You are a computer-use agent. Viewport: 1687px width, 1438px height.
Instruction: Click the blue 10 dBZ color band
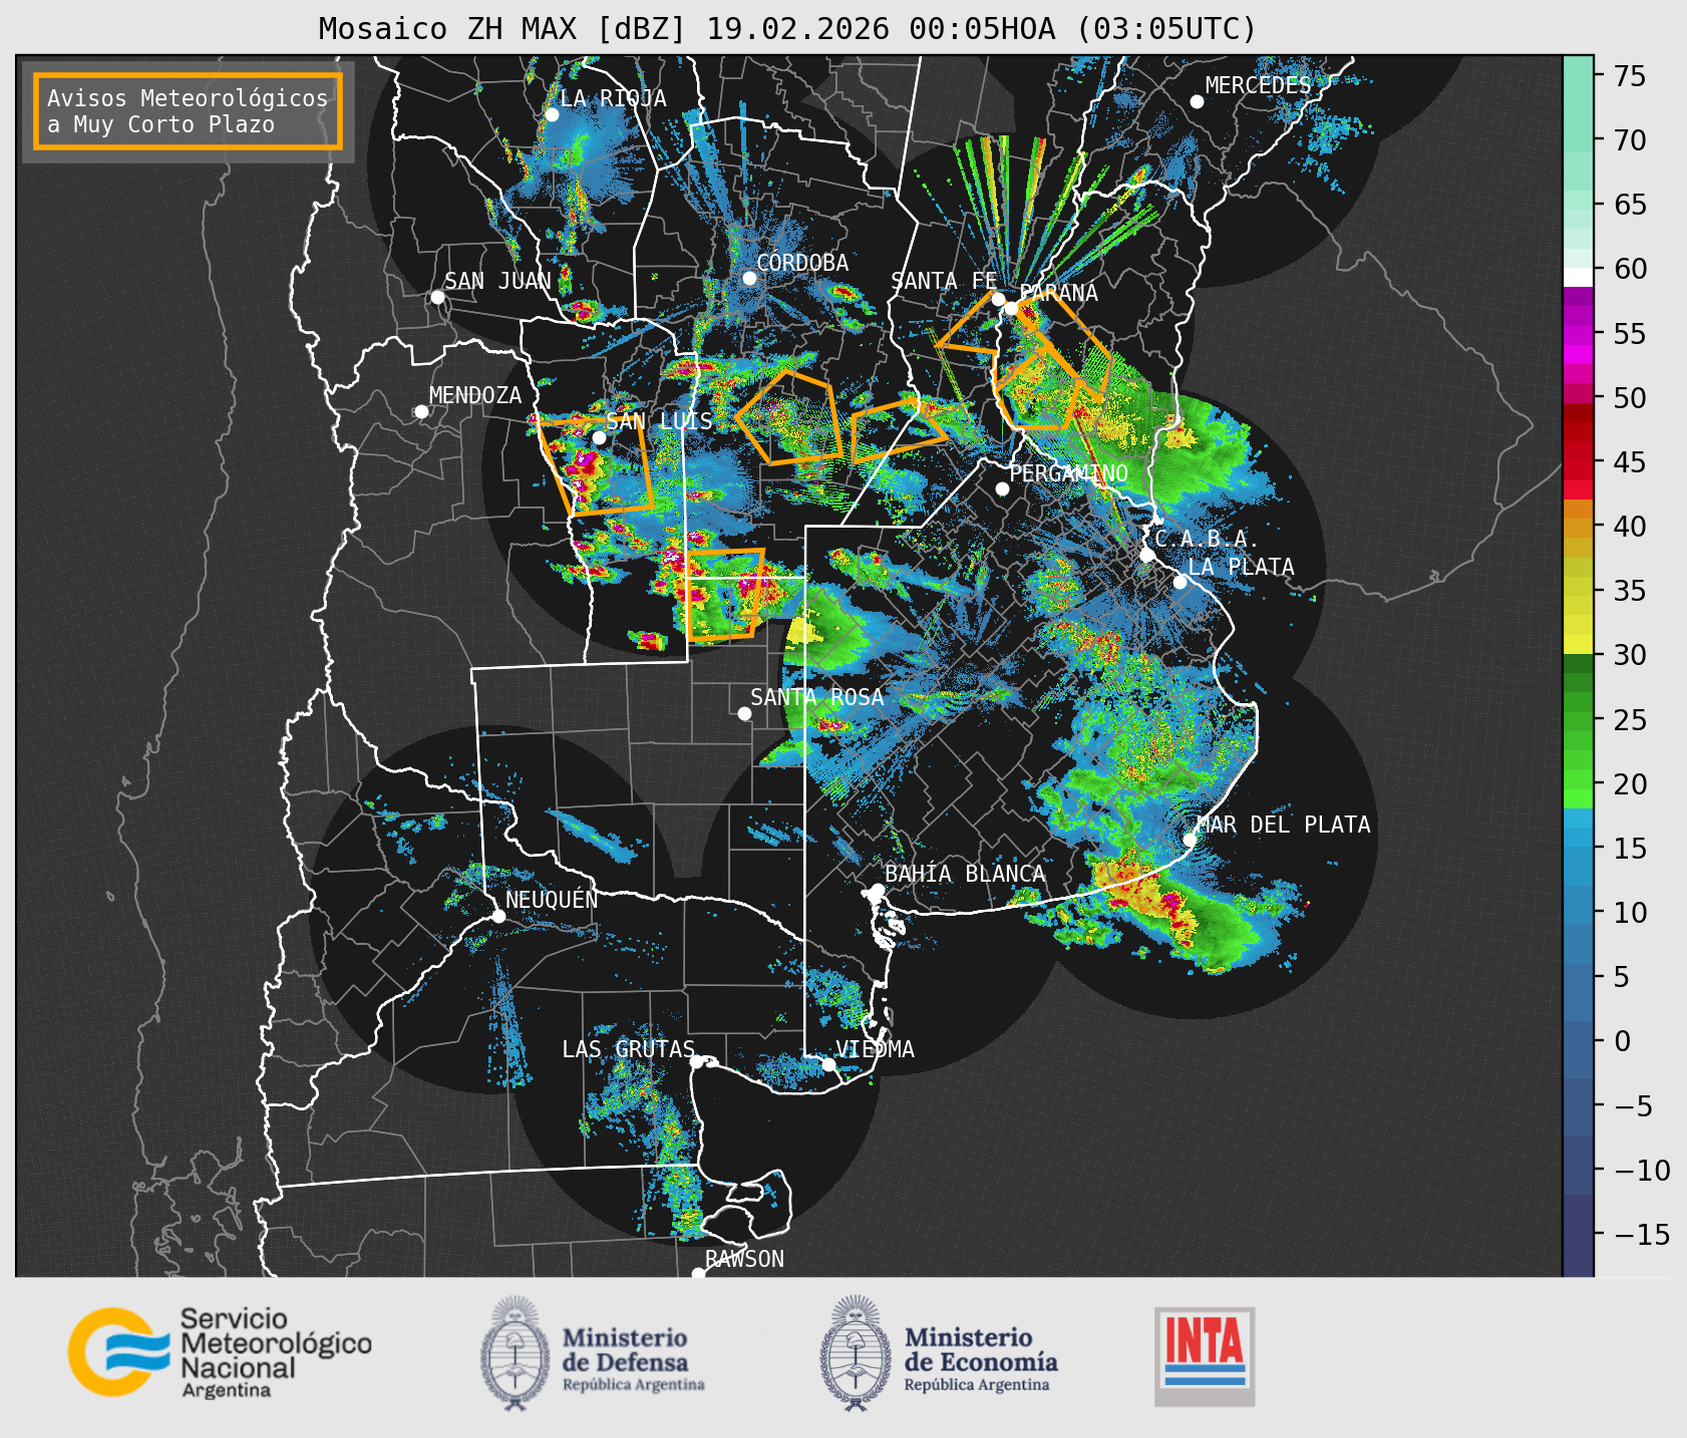pyautogui.click(x=1578, y=912)
